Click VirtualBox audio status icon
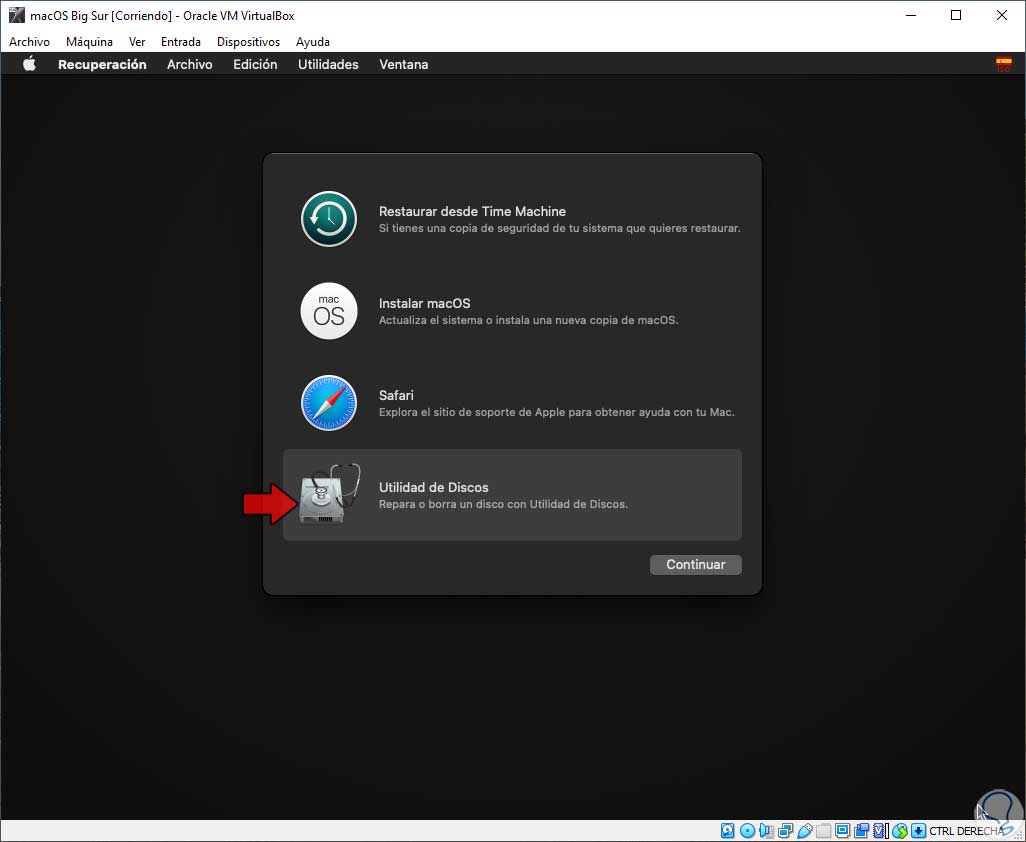Viewport: 1026px width, 842px height. [x=766, y=831]
